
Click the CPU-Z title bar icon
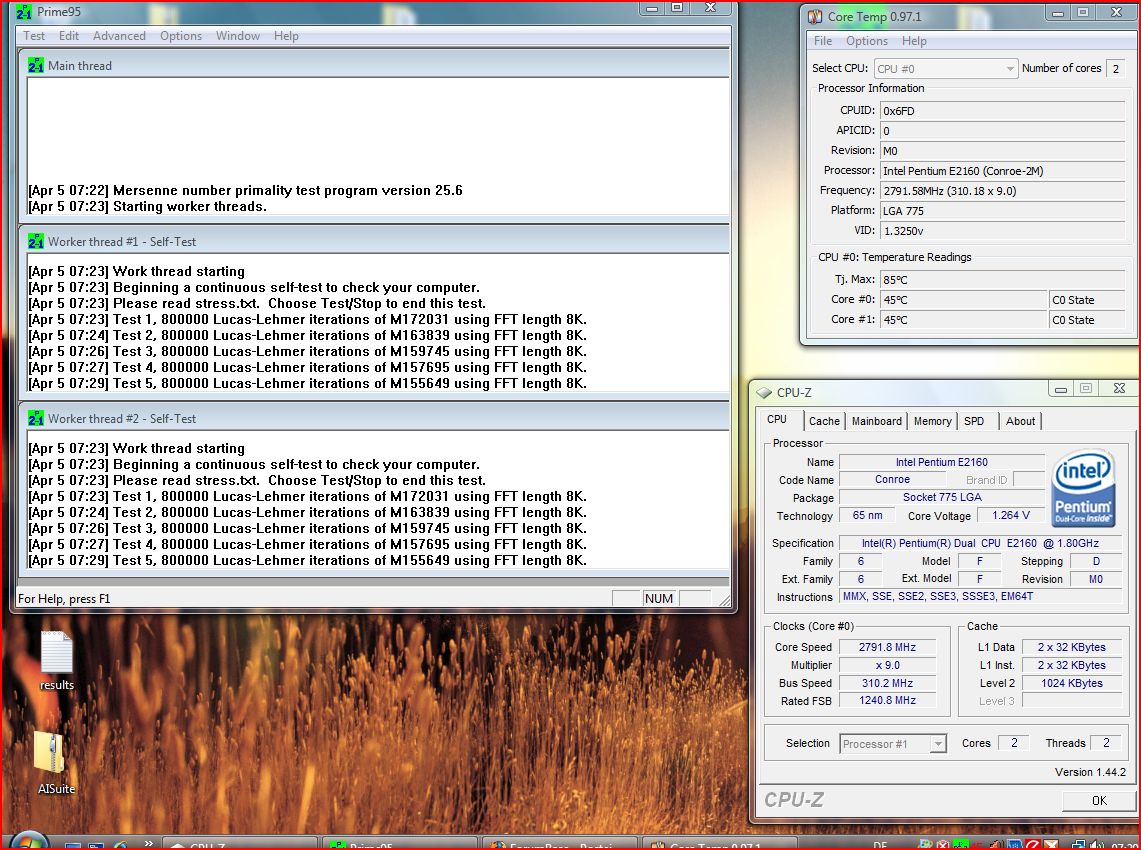coord(764,392)
